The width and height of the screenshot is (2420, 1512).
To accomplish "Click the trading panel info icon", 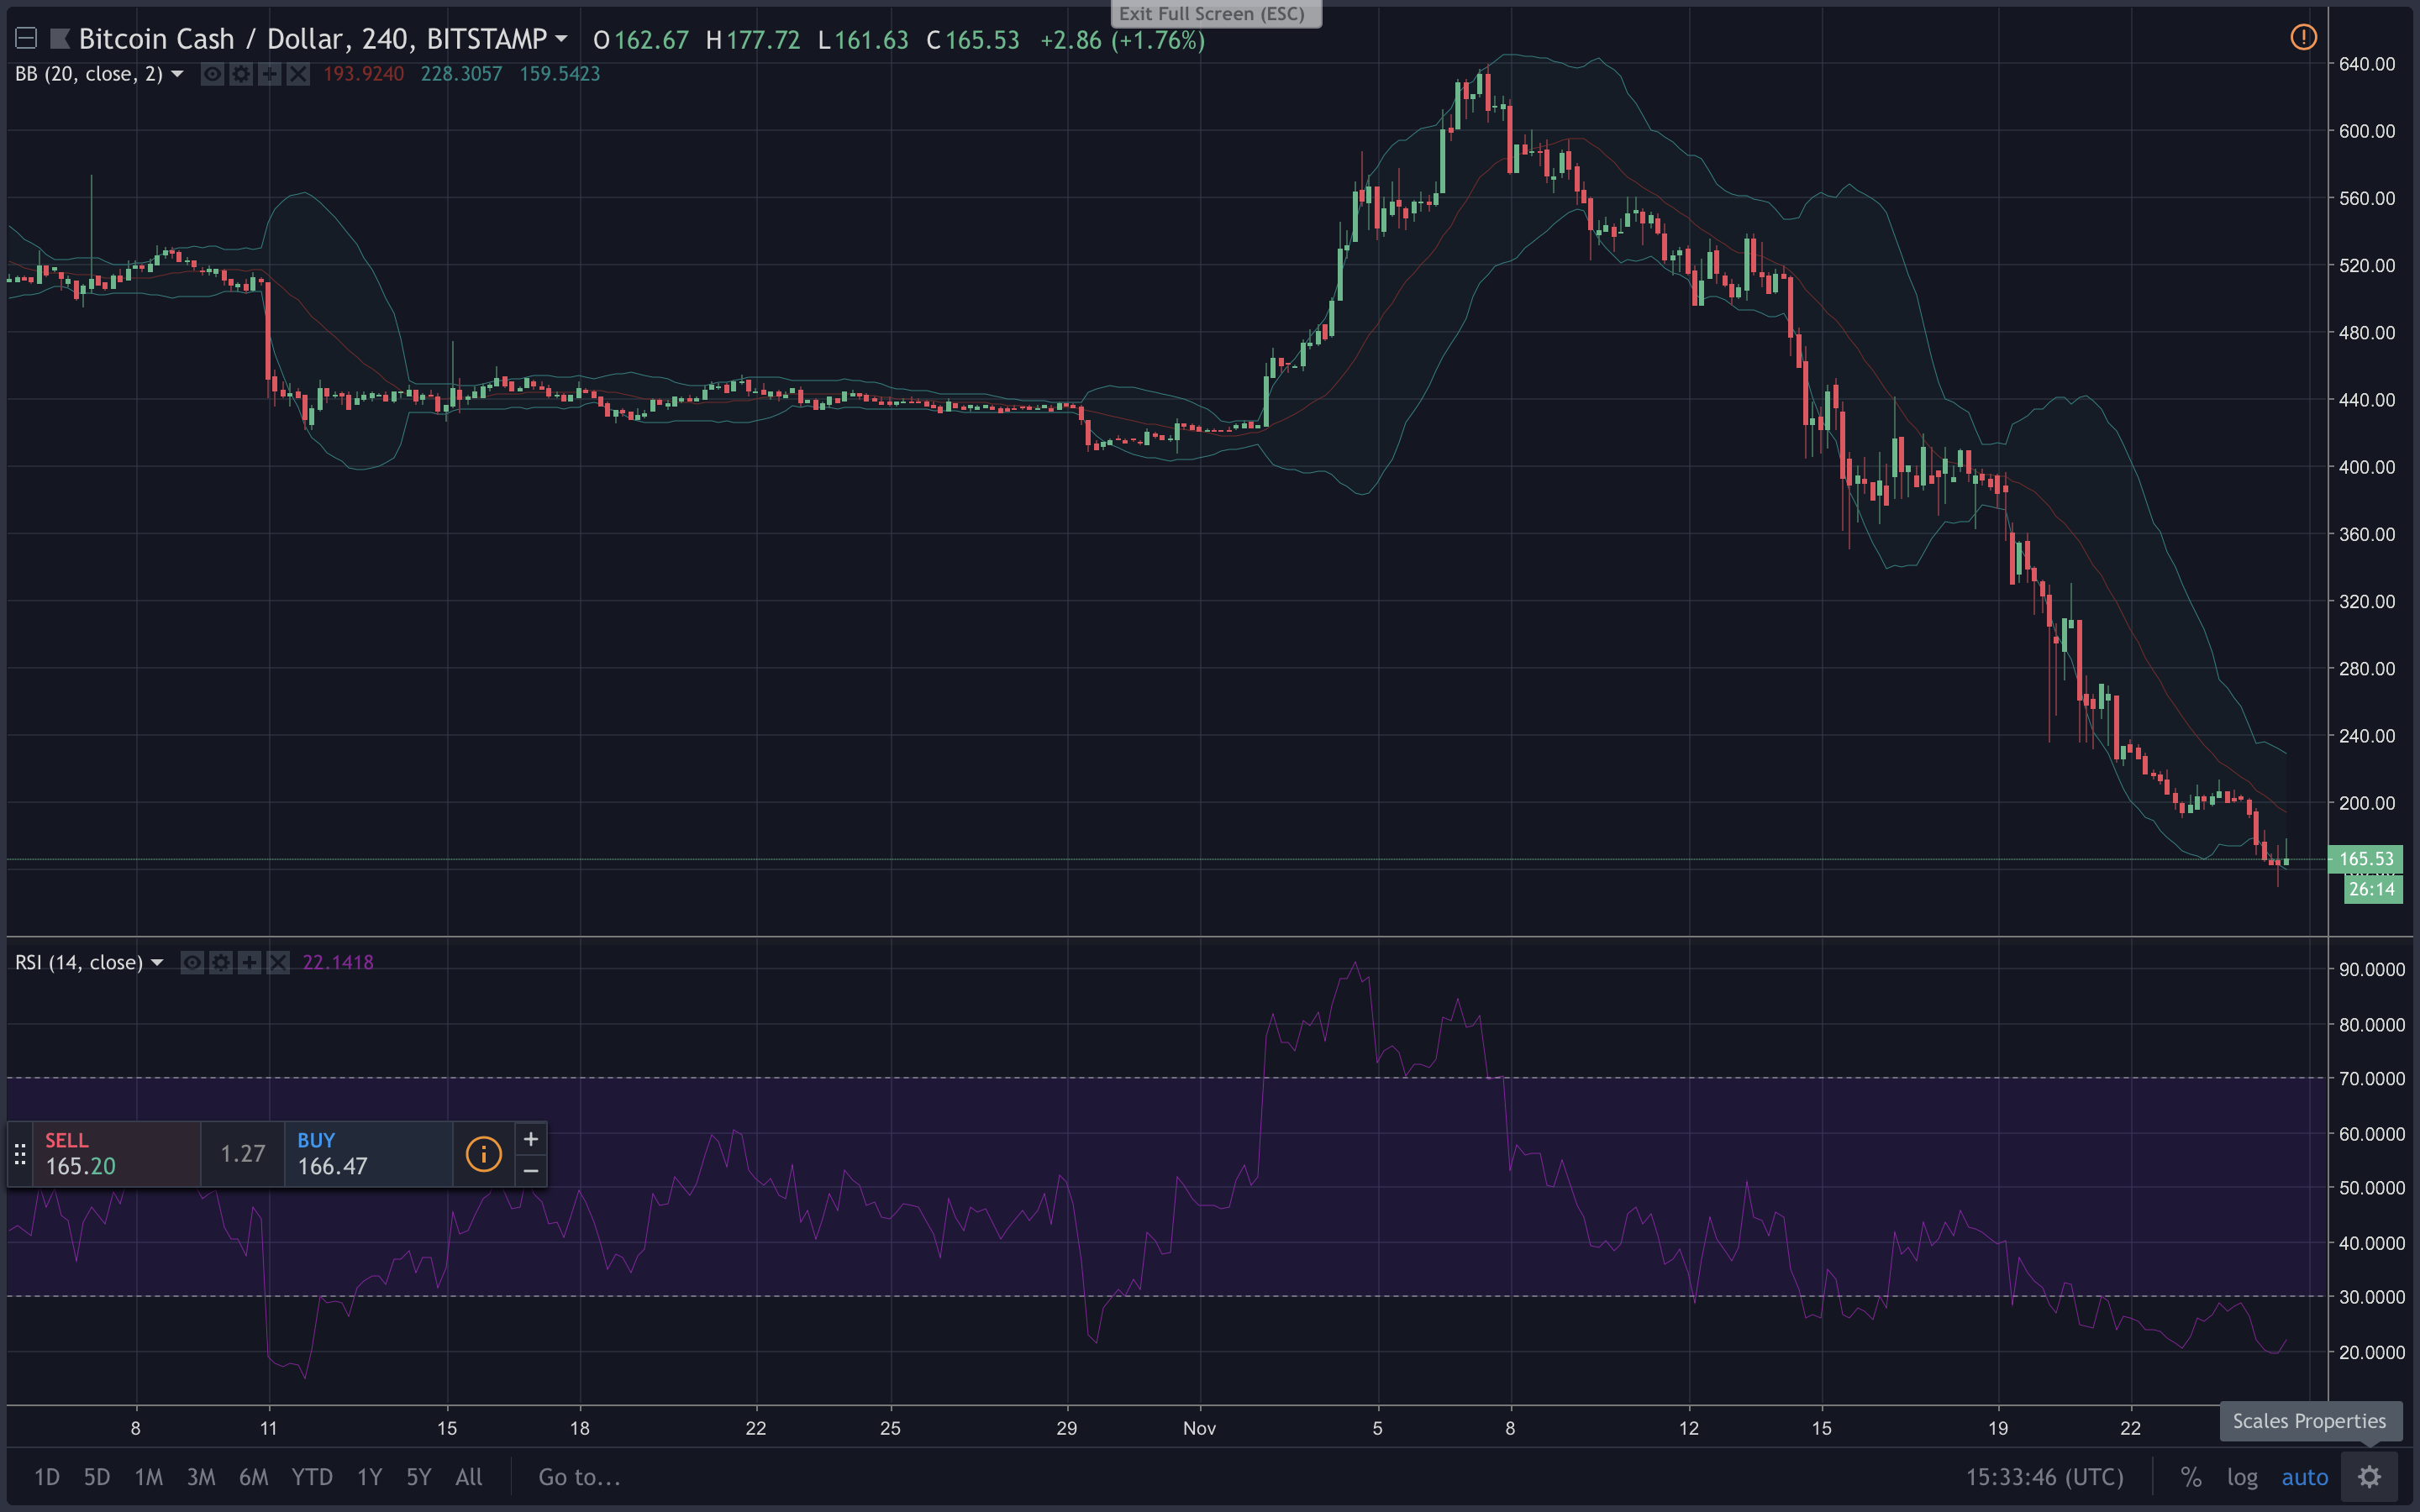I will point(483,1154).
